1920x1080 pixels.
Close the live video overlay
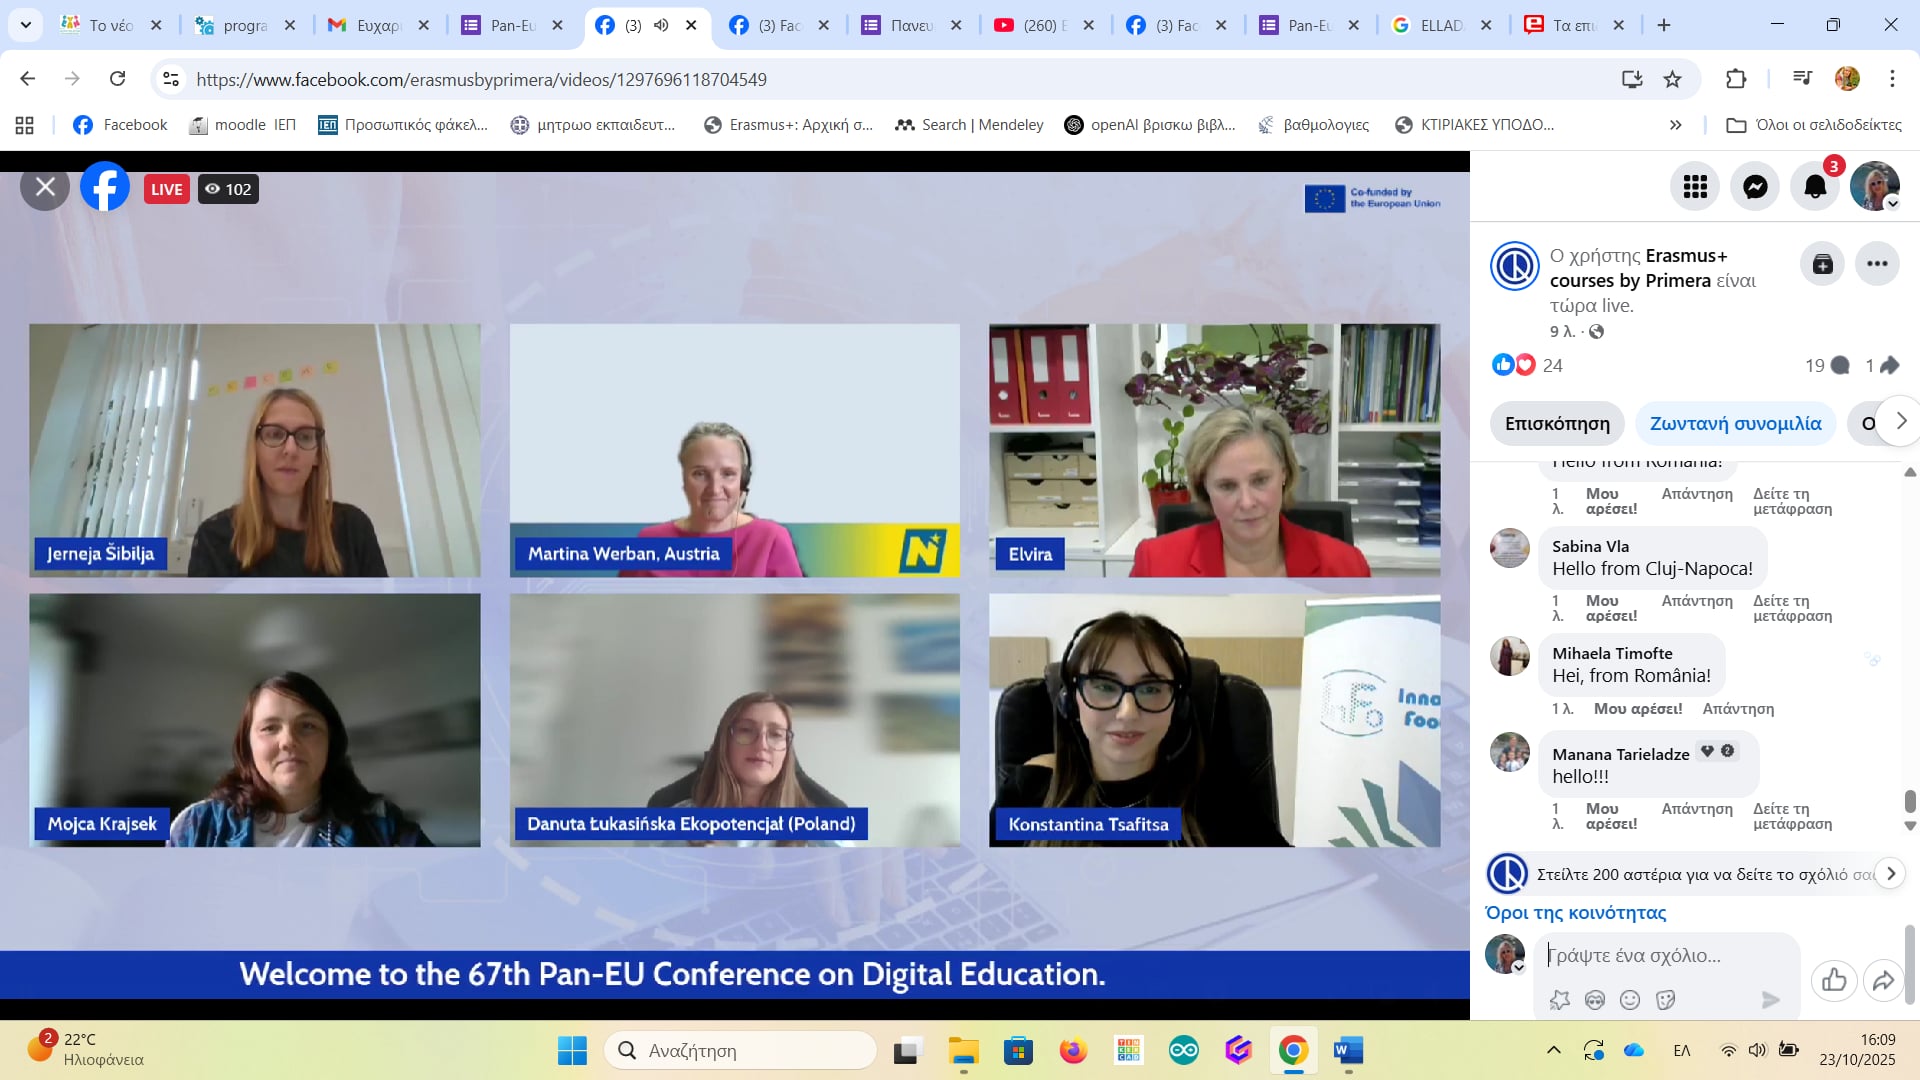[x=45, y=187]
